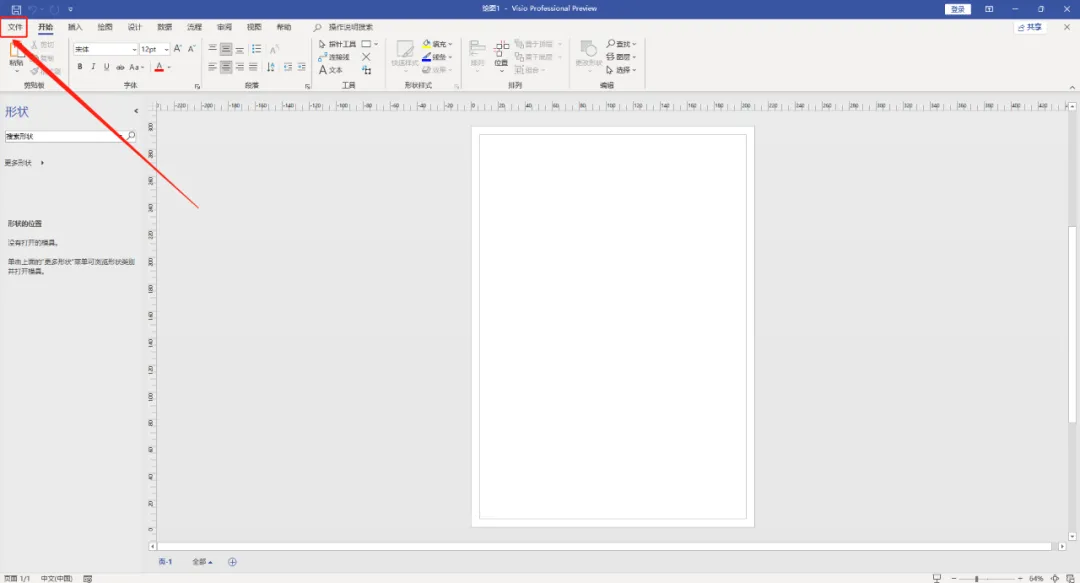Select align bottom paragraph icon
The width and height of the screenshot is (1080, 583).
[x=240, y=49]
